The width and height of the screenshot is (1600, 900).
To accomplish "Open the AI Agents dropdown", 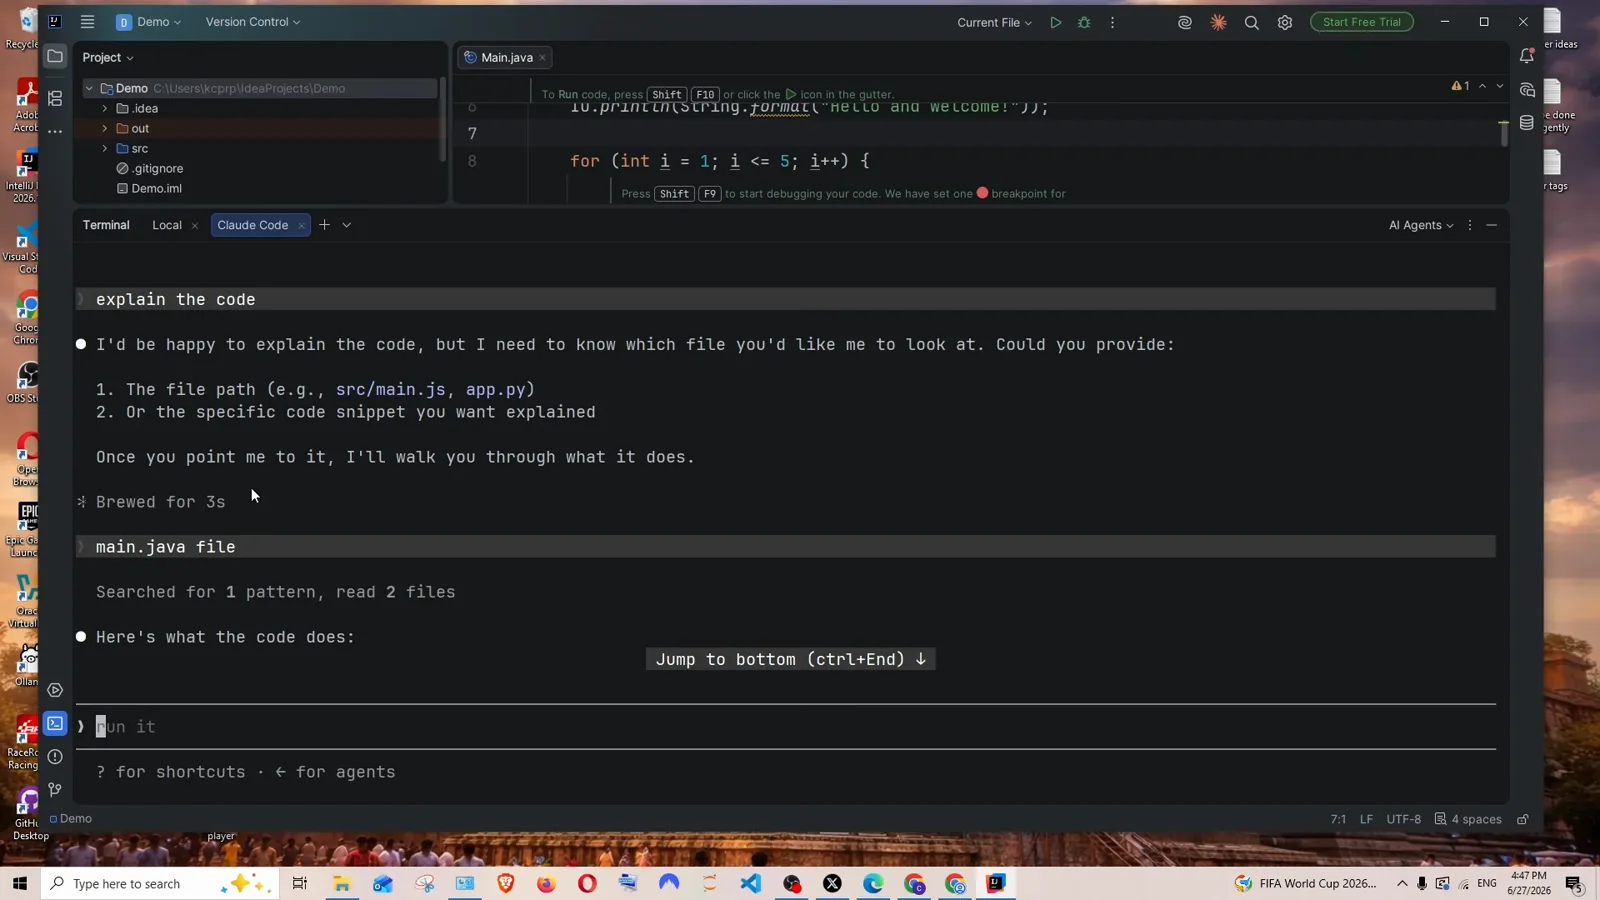I will click(x=1420, y=225).
